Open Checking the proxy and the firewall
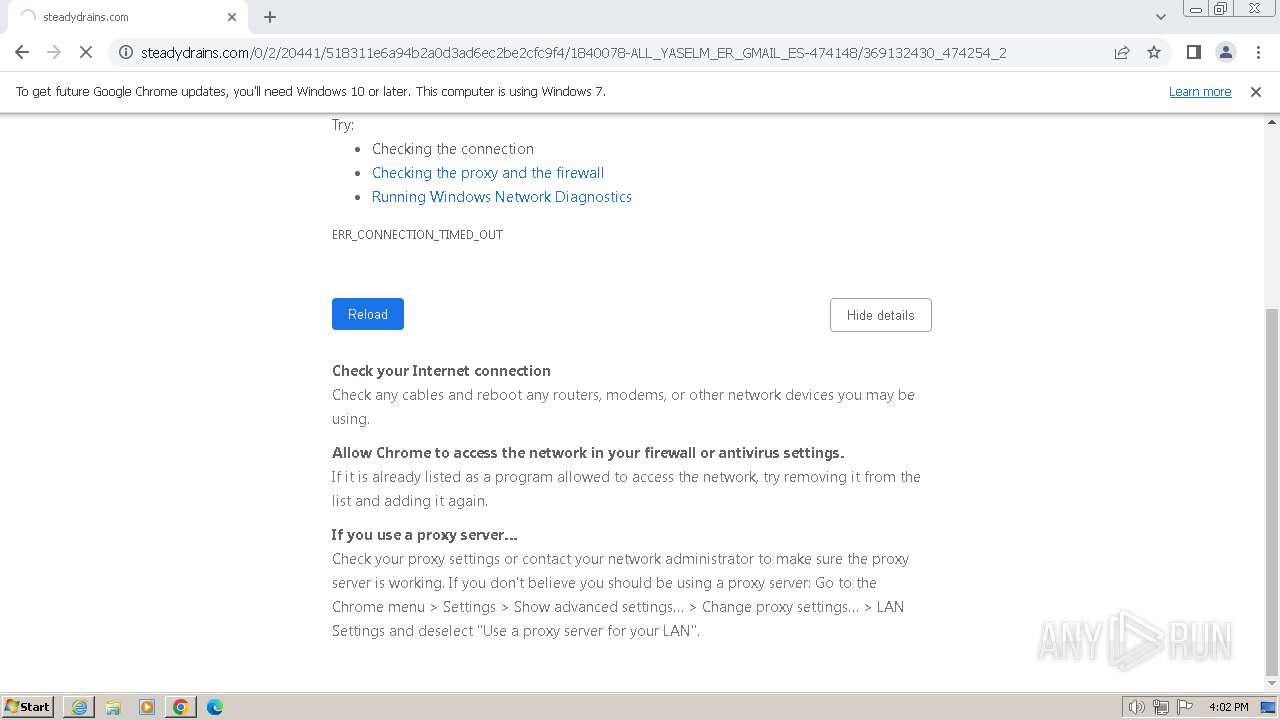The image size is (1280, 720). tap(488, 172)
